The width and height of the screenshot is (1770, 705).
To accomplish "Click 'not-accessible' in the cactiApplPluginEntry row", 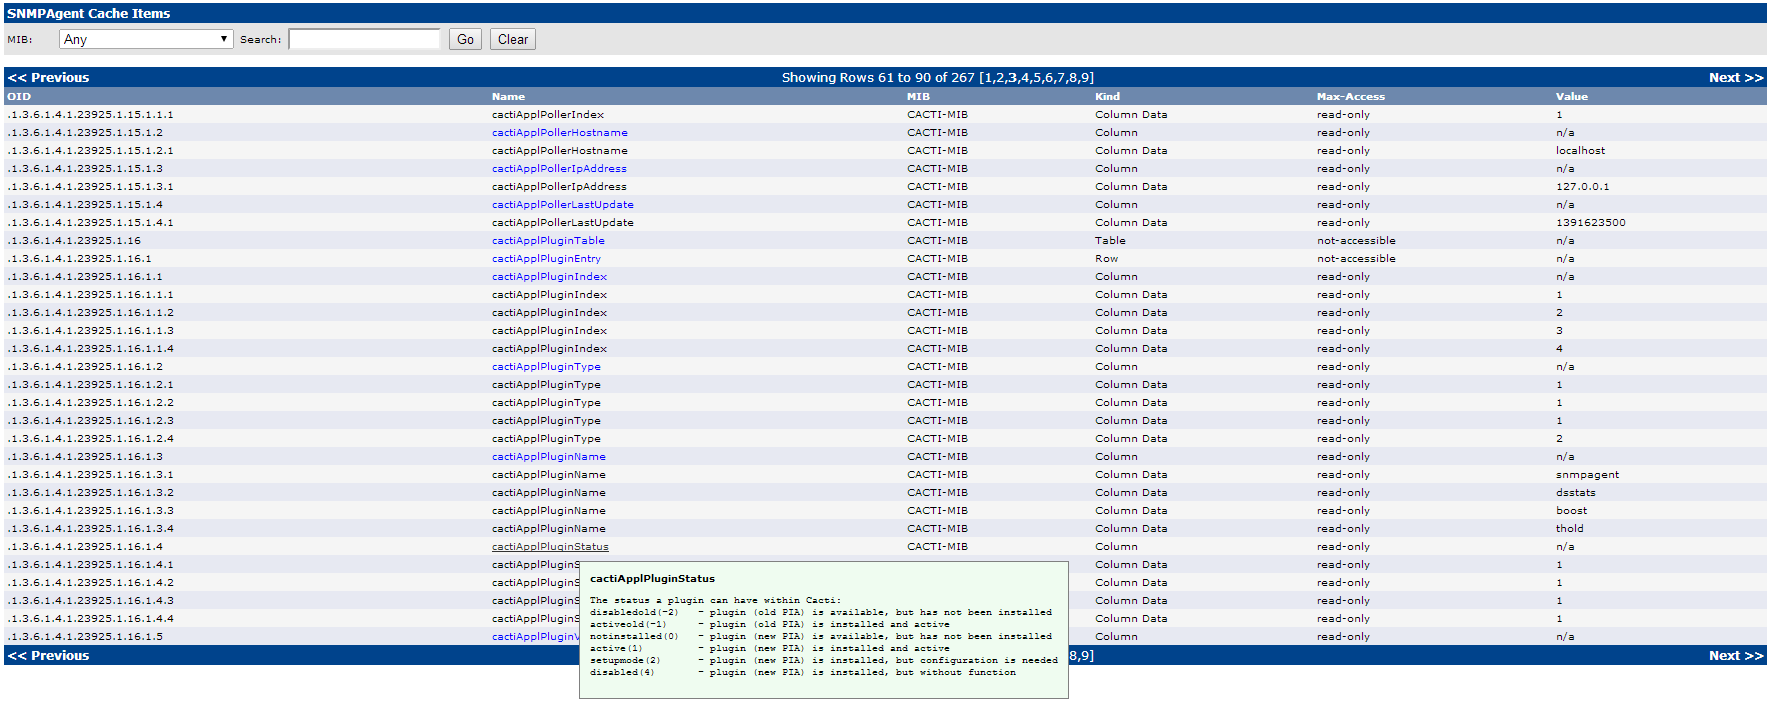I will click(x=1356, y=259).
